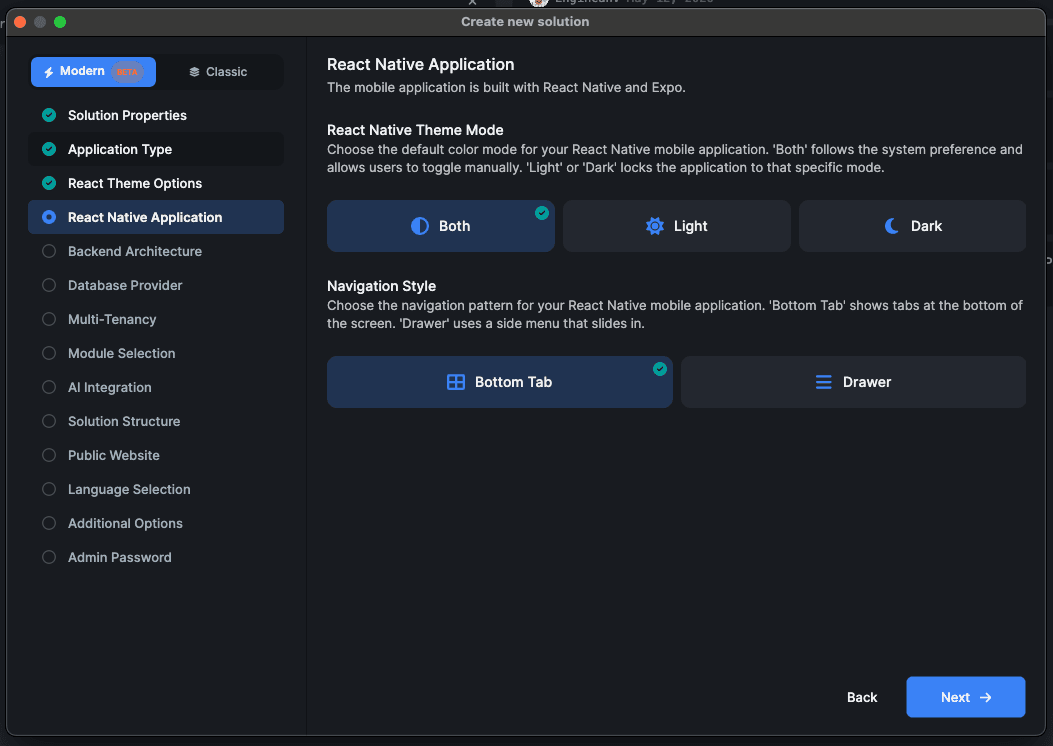This screenshot has width=1053, height=746.
Task: Click the green zoom window button
Action: tap(60, 22)
